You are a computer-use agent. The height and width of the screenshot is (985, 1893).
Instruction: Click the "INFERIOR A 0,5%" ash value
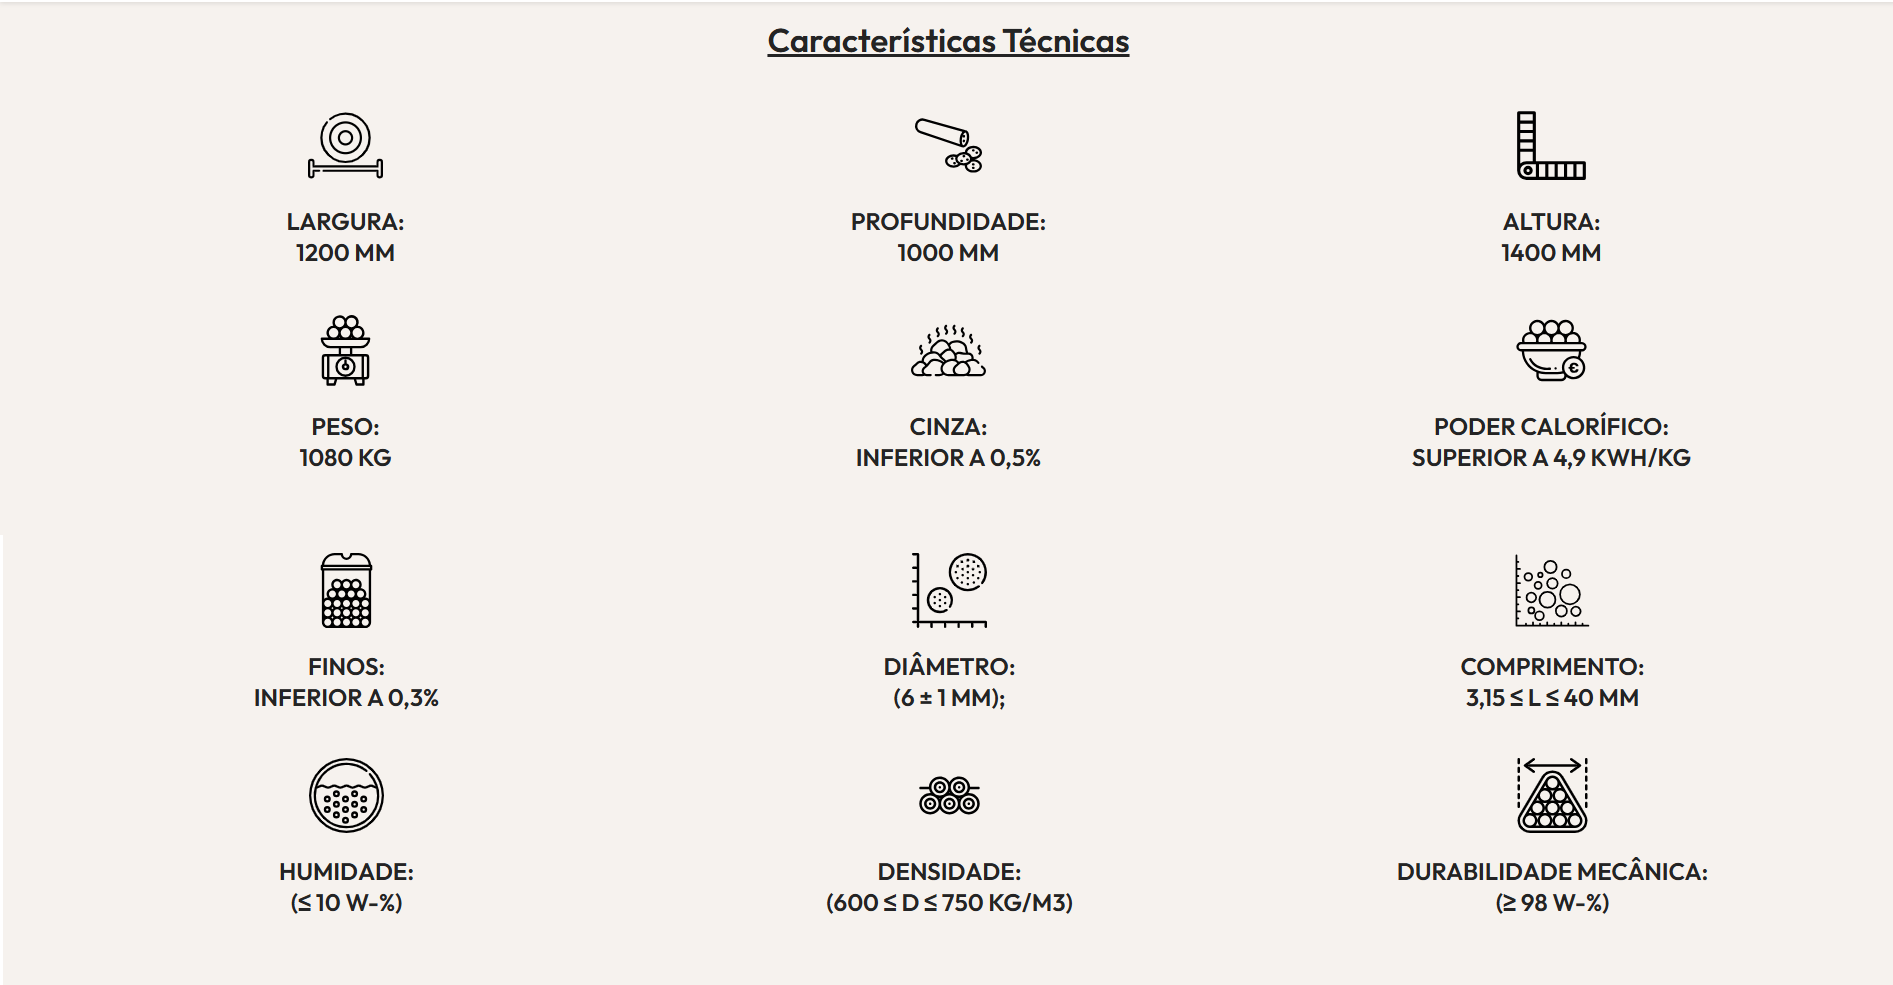coord(948,458)
